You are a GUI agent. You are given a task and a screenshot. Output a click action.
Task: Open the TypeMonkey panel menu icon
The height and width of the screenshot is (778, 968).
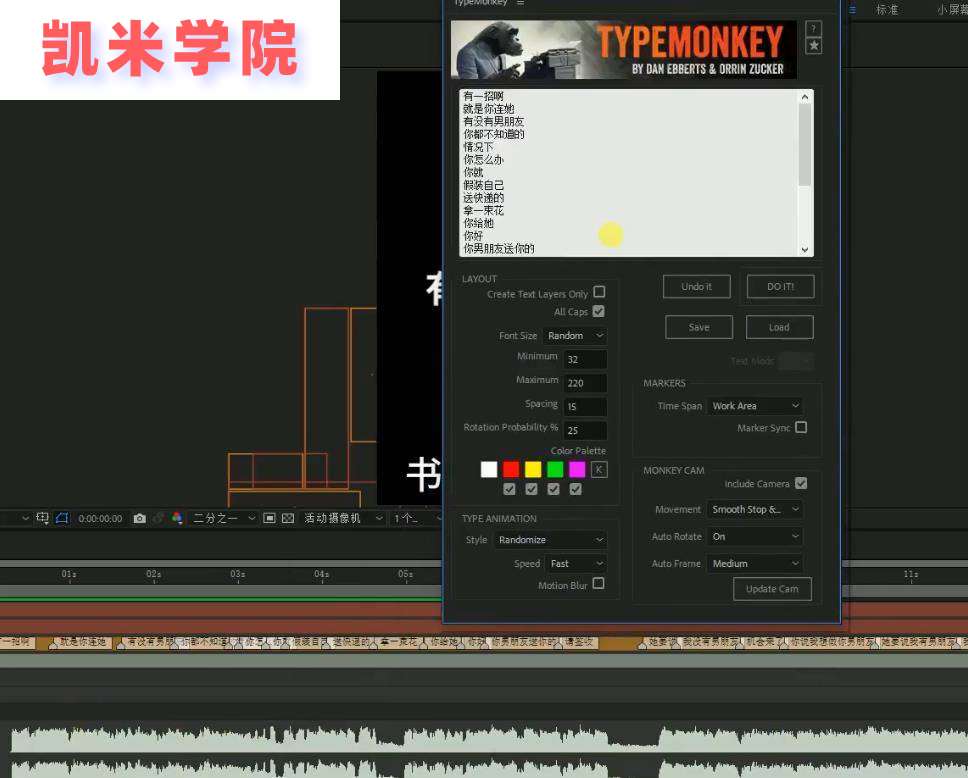pyautogui.click(x=520, y=3)
